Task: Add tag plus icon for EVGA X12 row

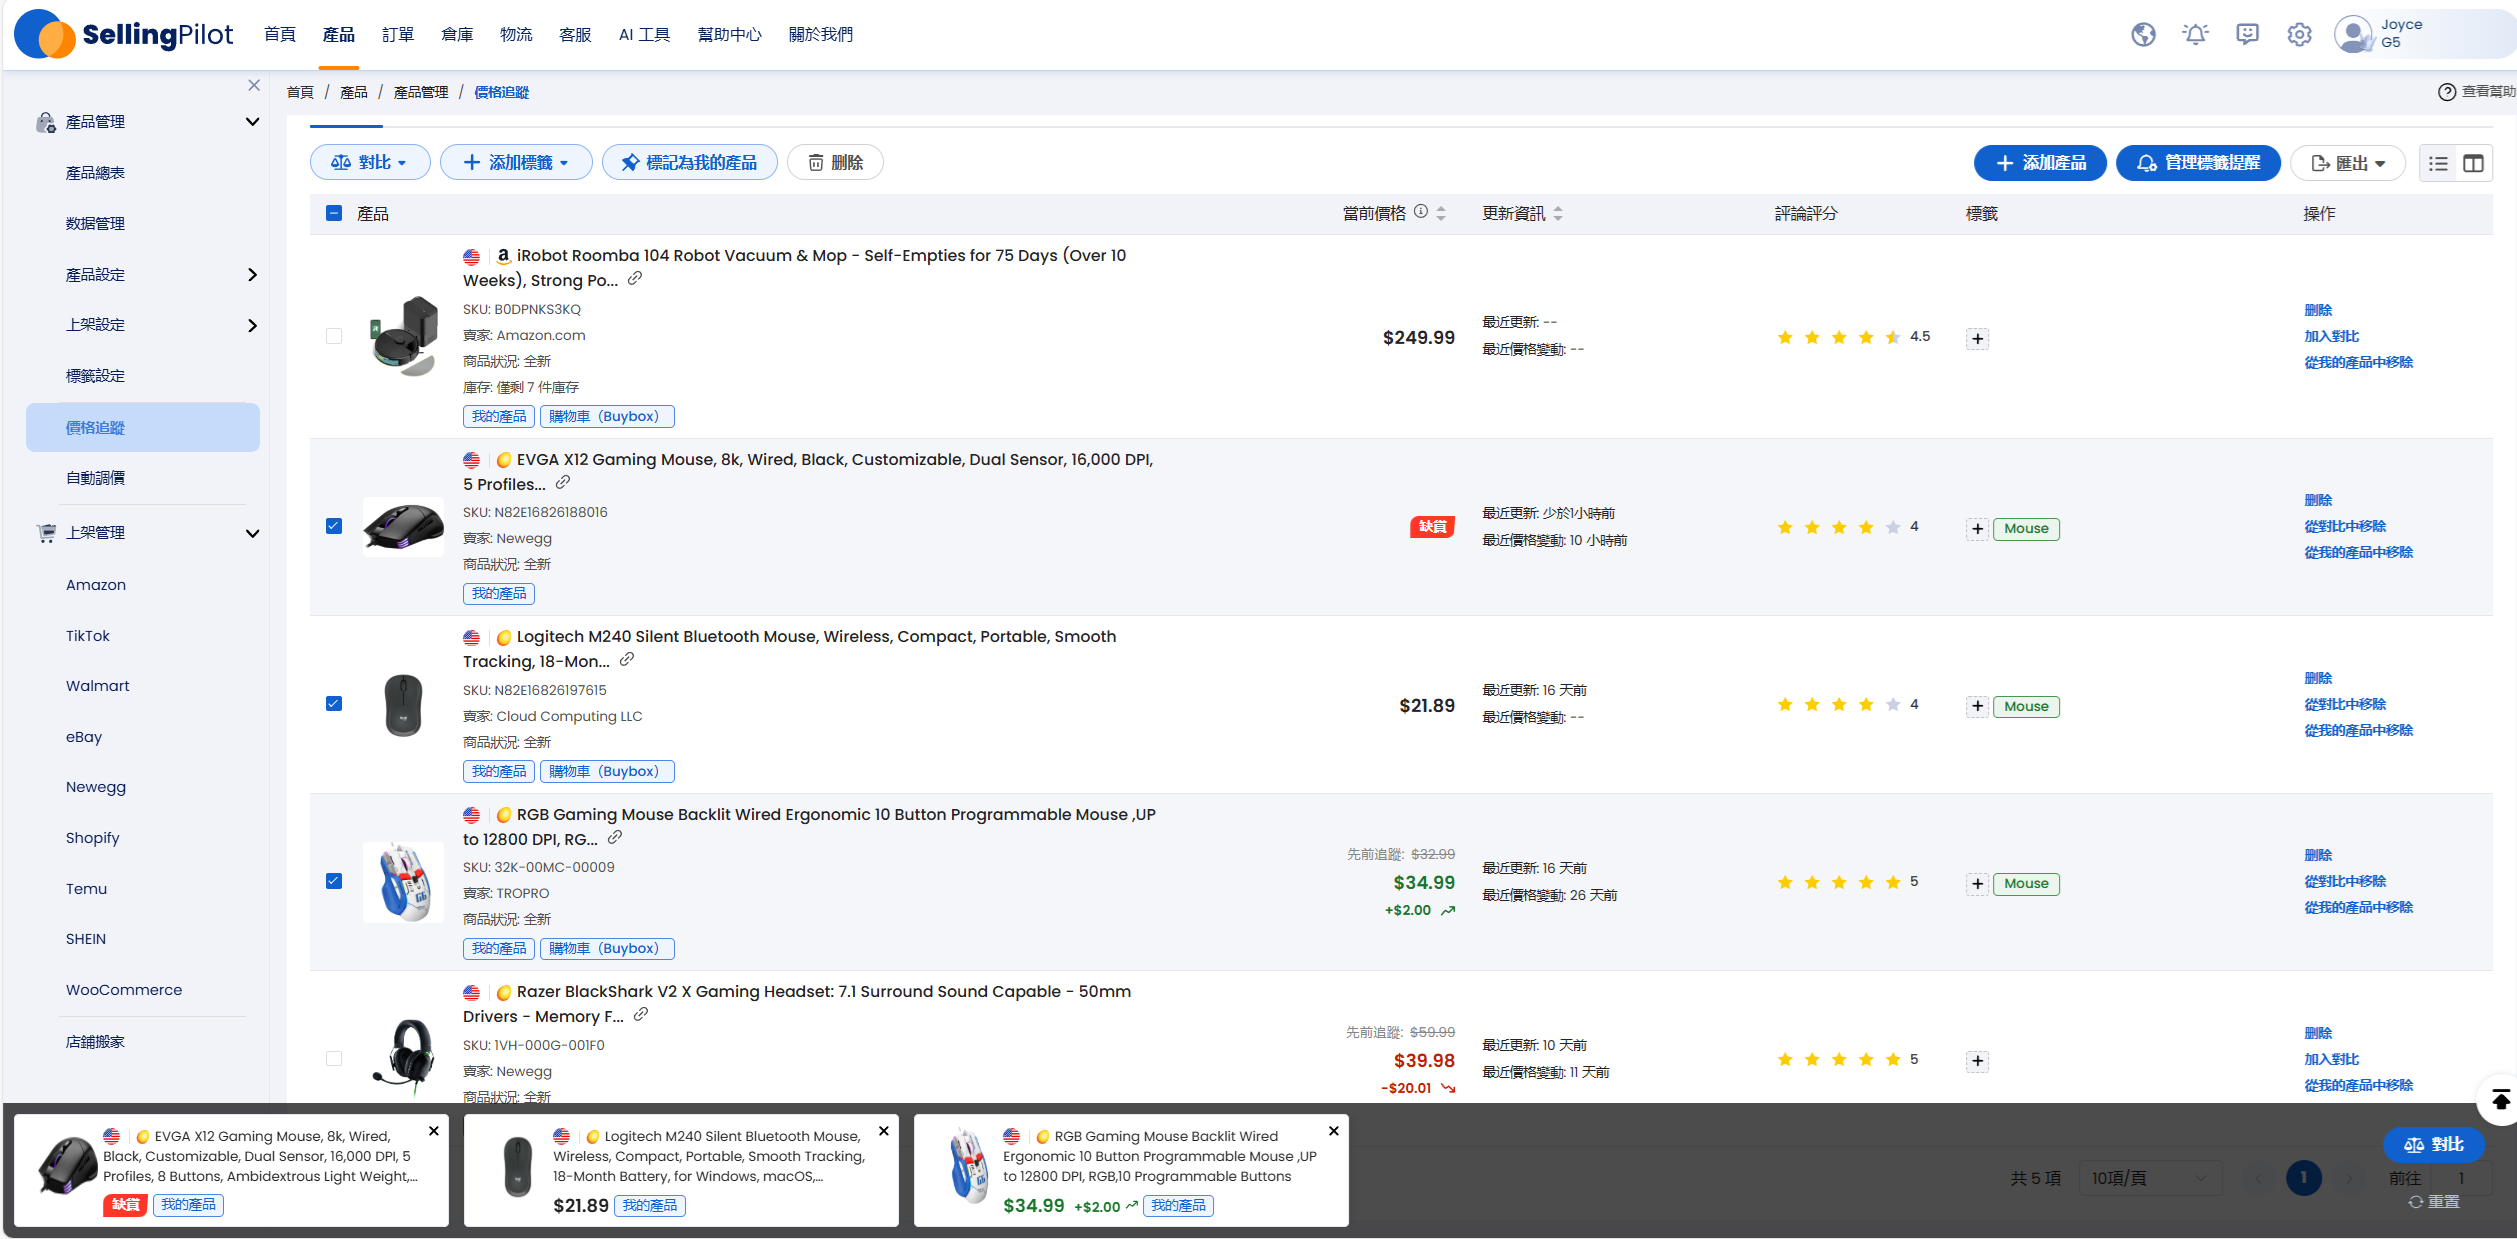Action: (1977, 529)
